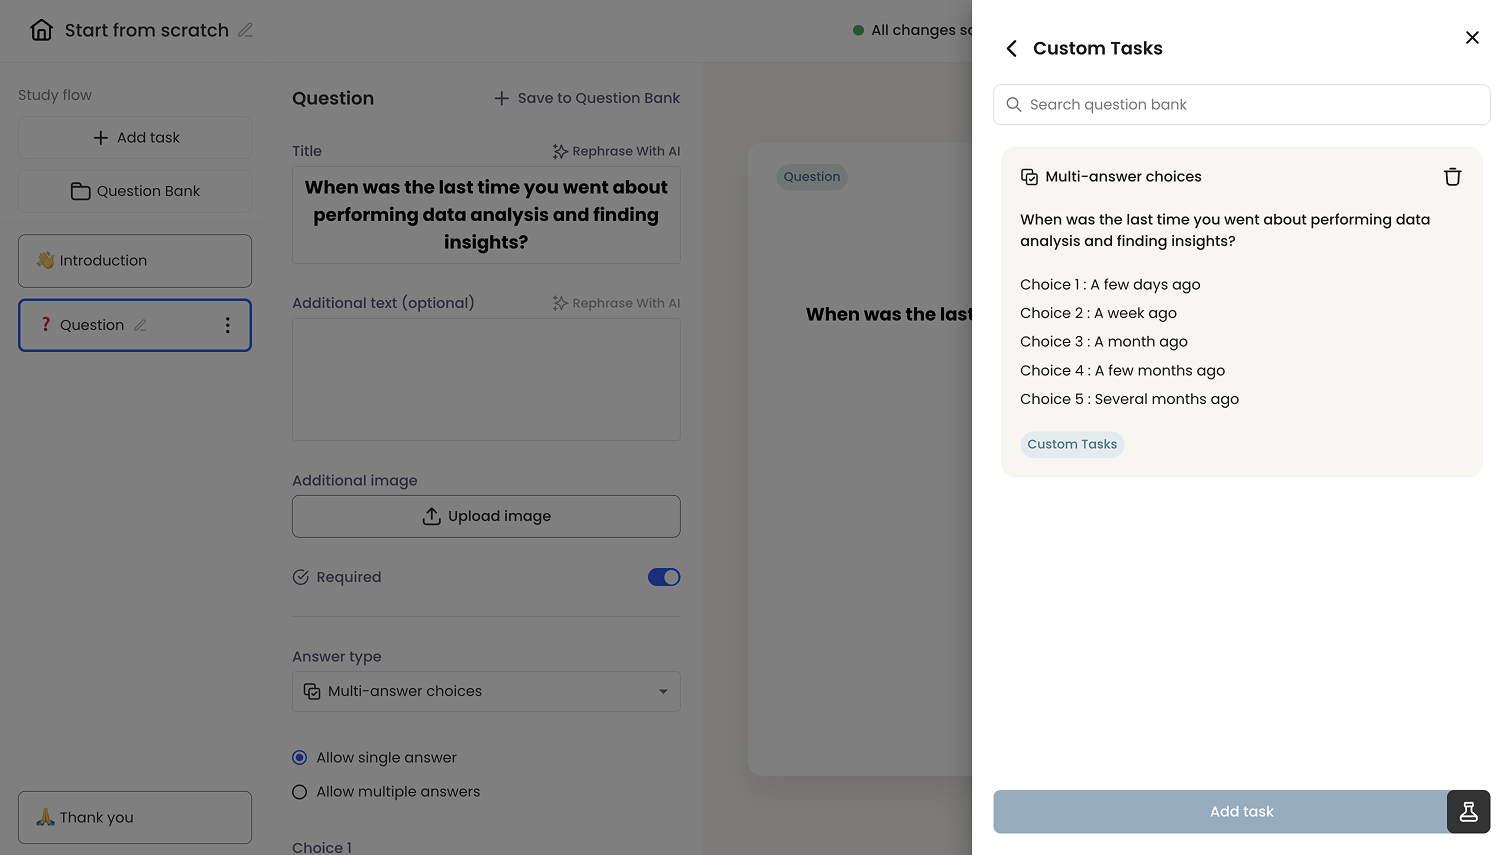Open the Answer type dropdown
The image size is (1512, 855).
[x=486, y=691]
